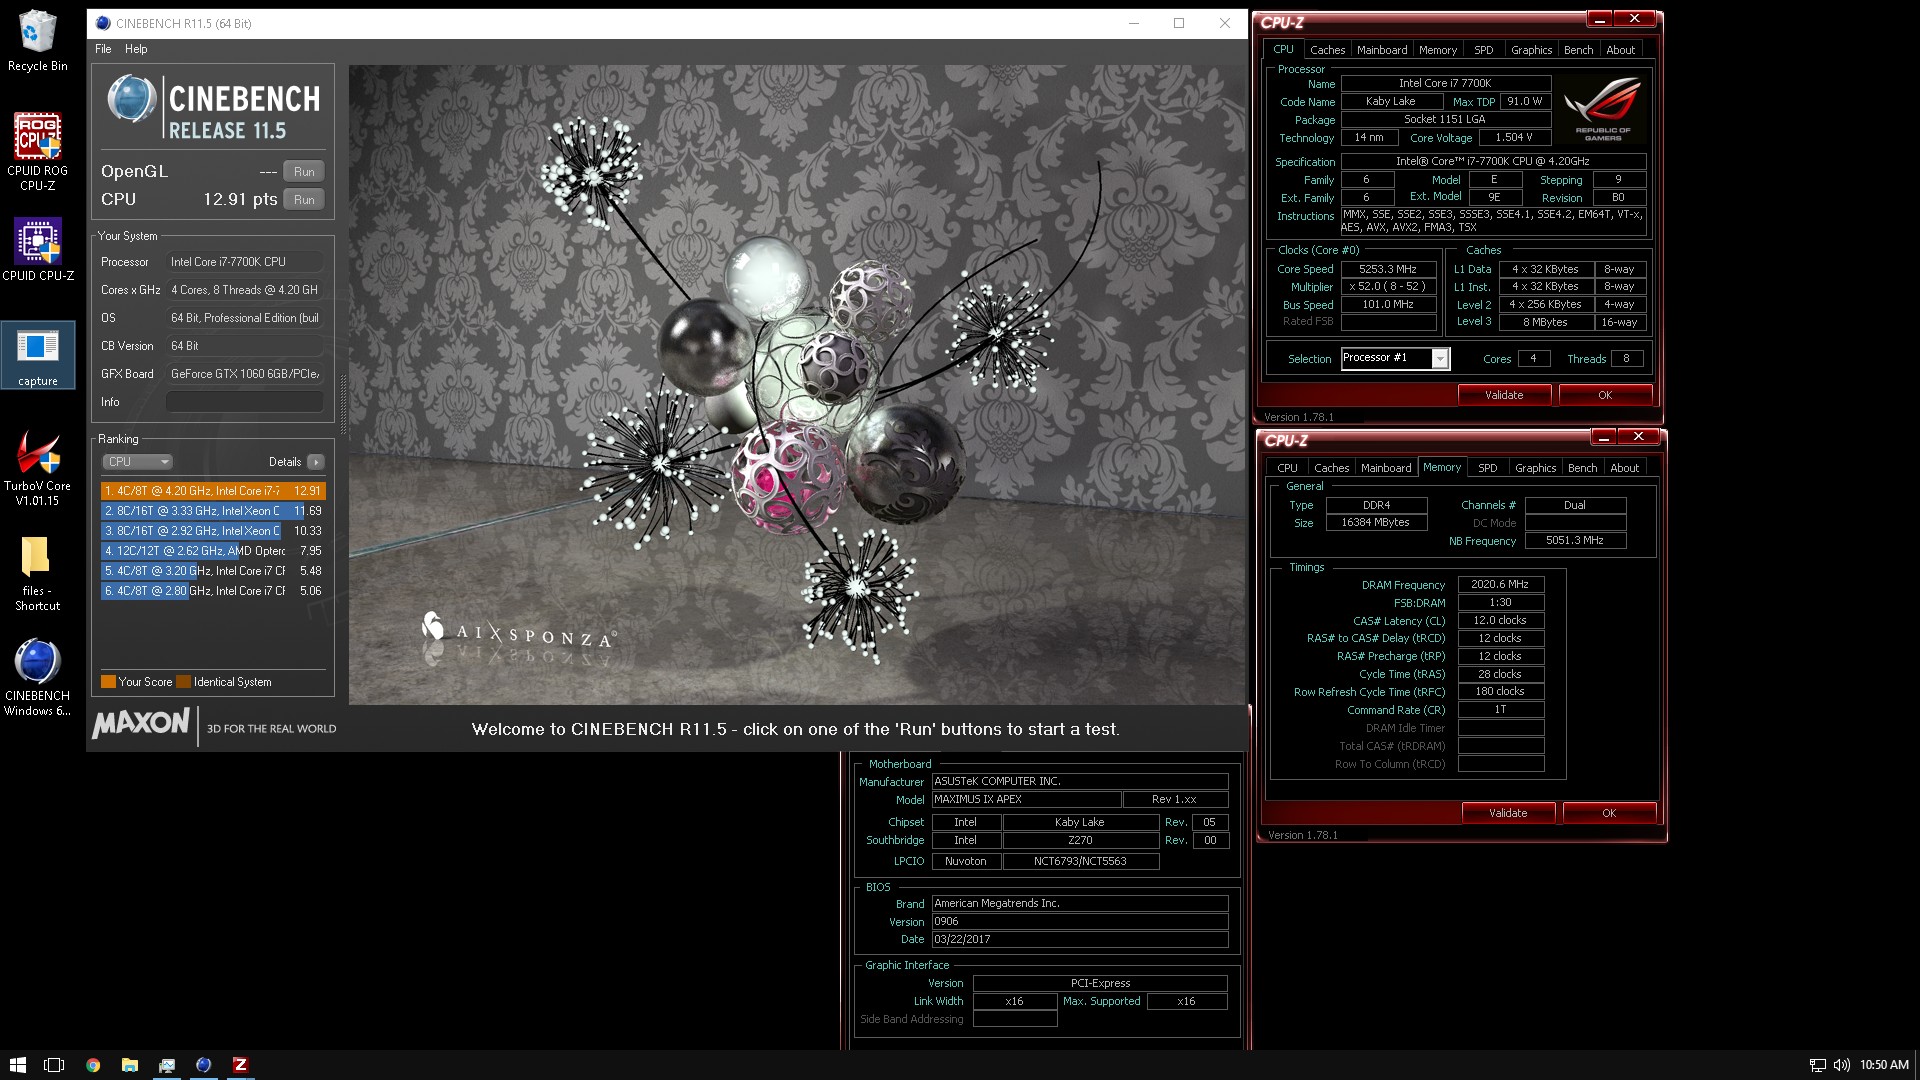The width and height of the screenshot is (1920, 1080).
Task: Click OK in lower CPU-Z window
Action: click(x=1609, y=813)
